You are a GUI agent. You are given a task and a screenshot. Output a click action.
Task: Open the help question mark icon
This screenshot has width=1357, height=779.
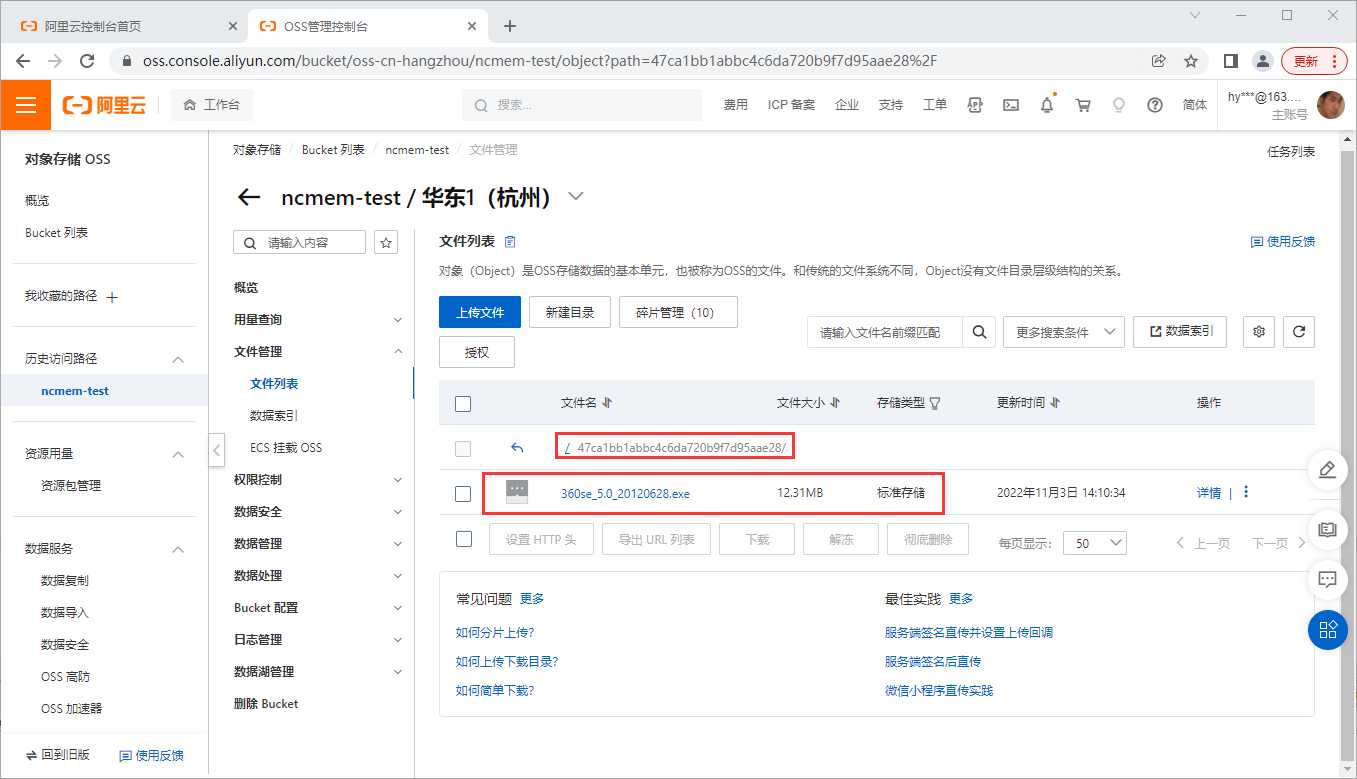(1155, 105)
